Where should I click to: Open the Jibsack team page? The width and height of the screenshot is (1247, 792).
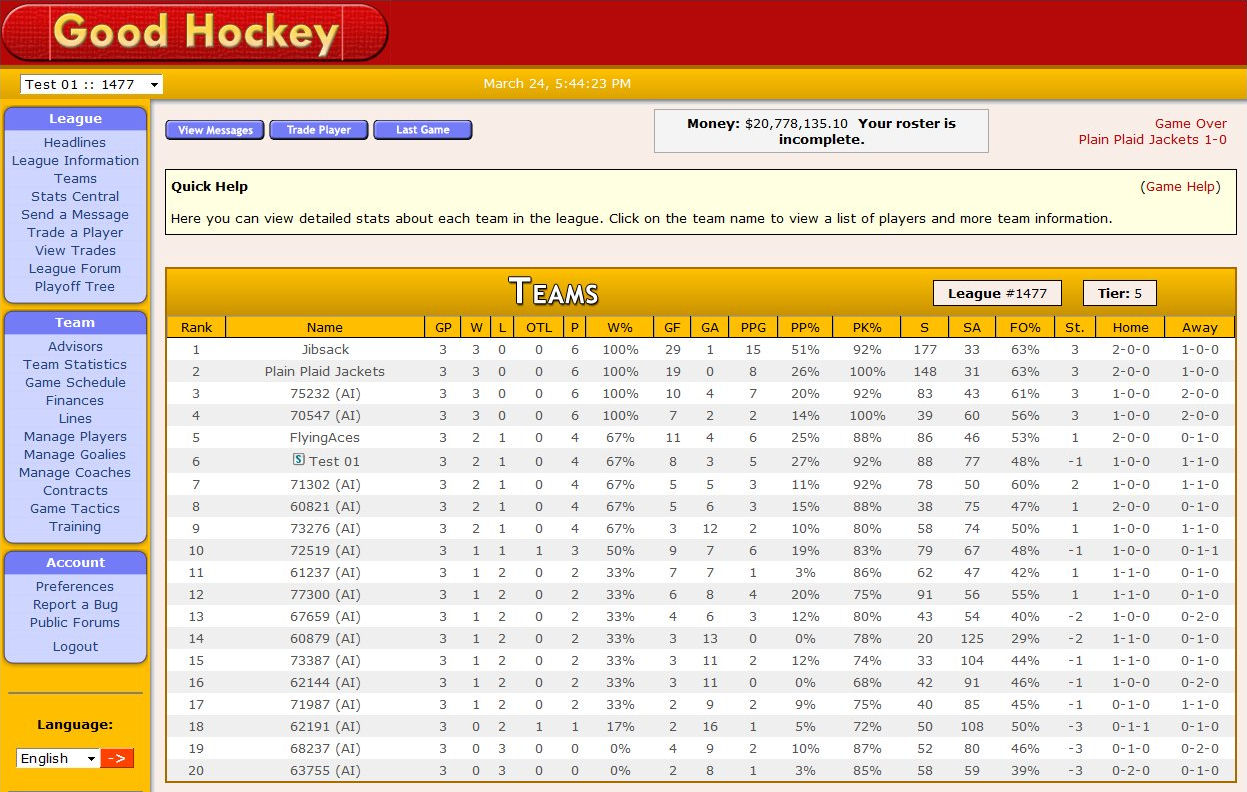[325, 350]
